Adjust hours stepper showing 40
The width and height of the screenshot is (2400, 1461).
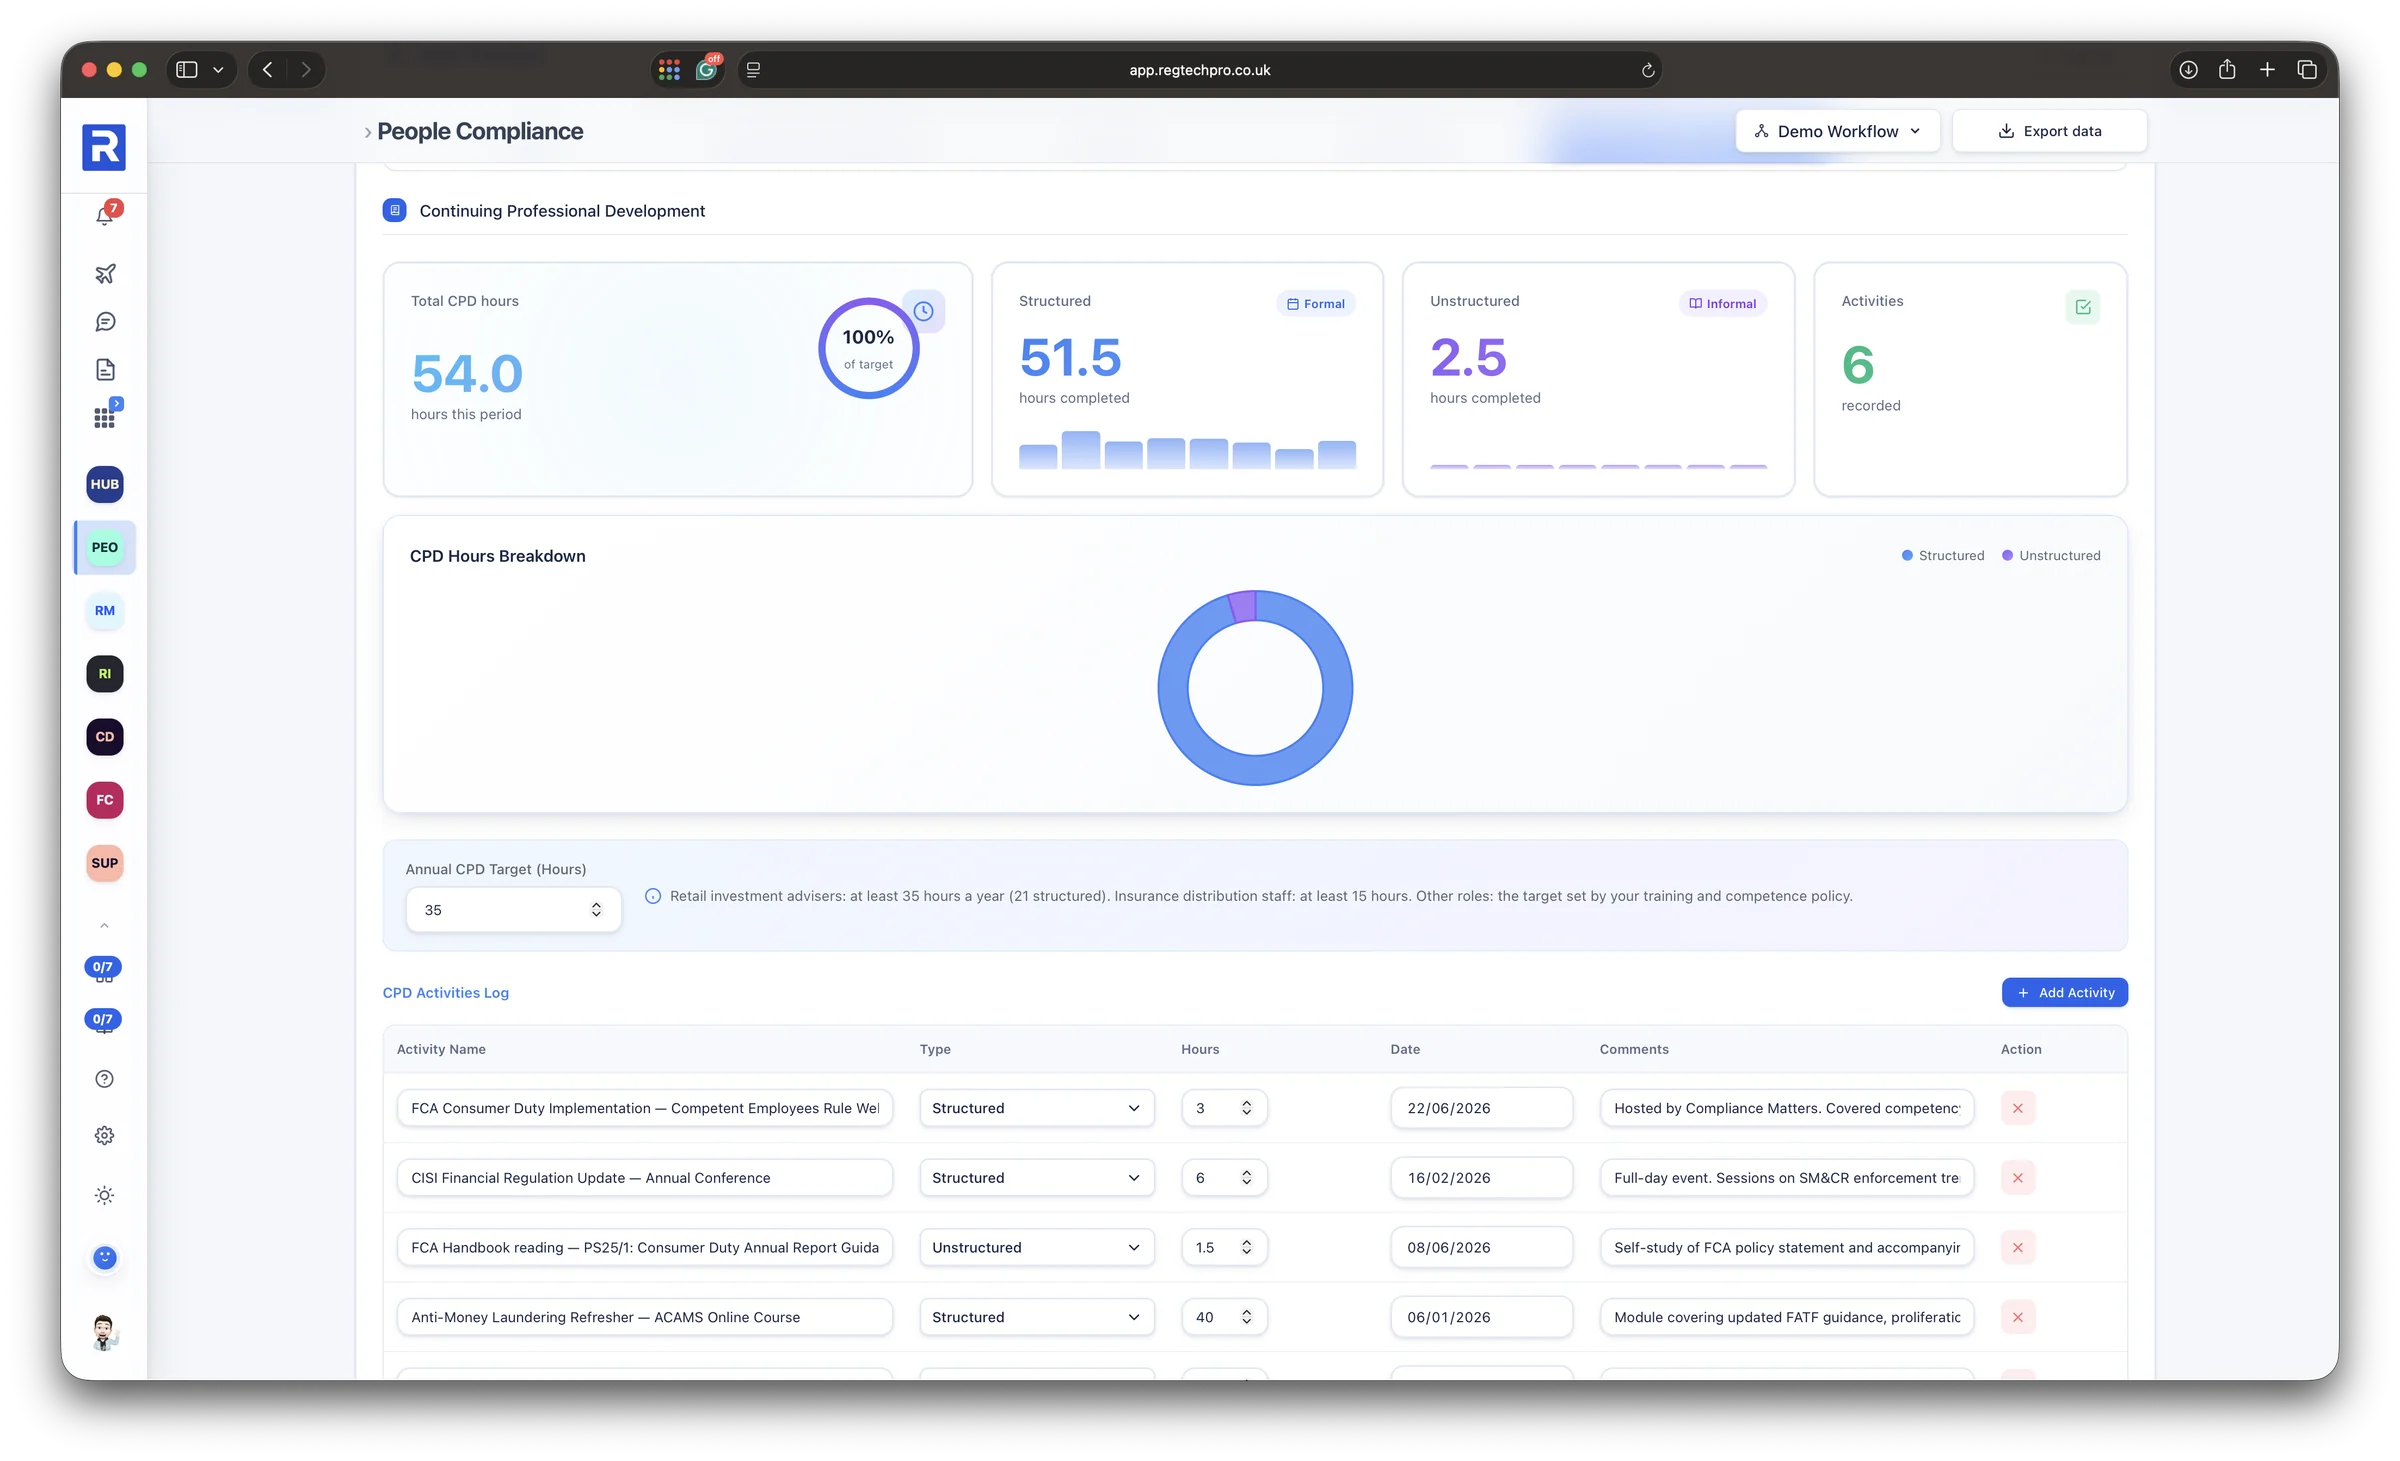tap(1246, 1317)
